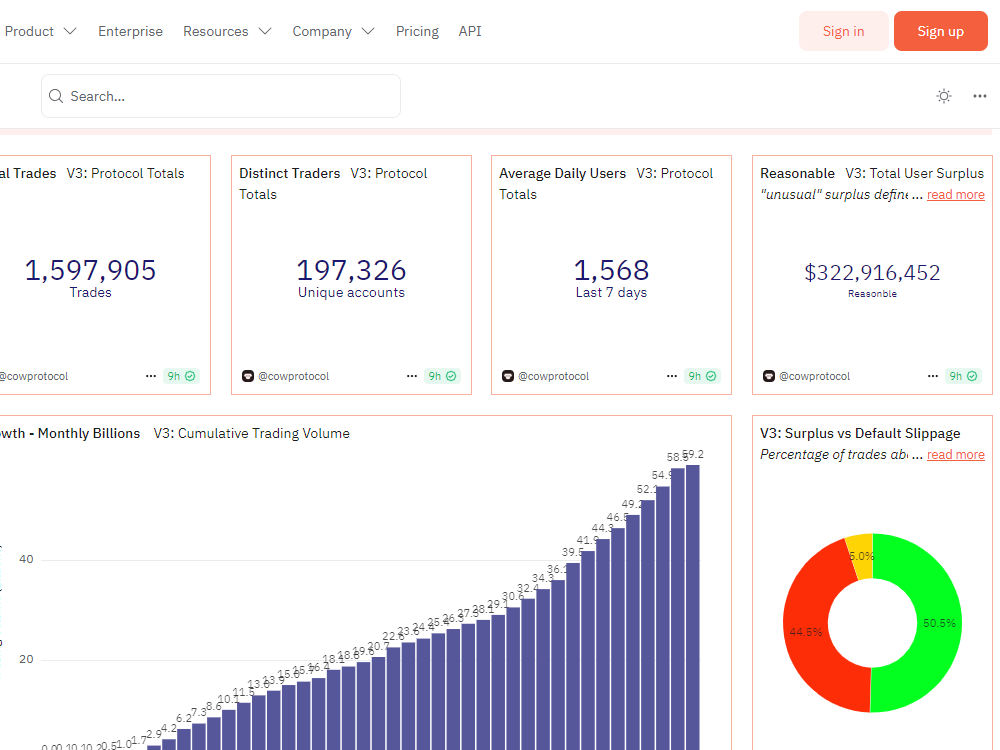Open V3: Cumulative Trading Volume query link
Viewport: 1000px width, 750px height.
tap(251, 434)
